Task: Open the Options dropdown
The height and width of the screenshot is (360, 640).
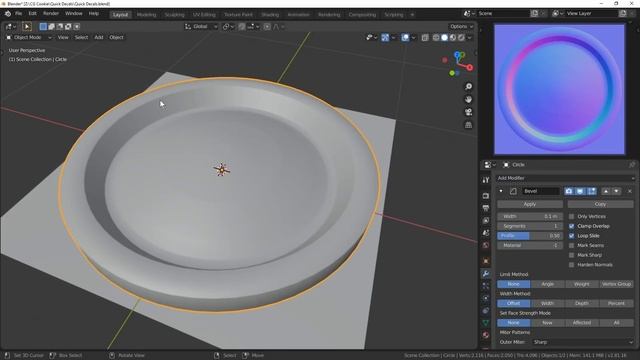Action: (x=462, y=27)
